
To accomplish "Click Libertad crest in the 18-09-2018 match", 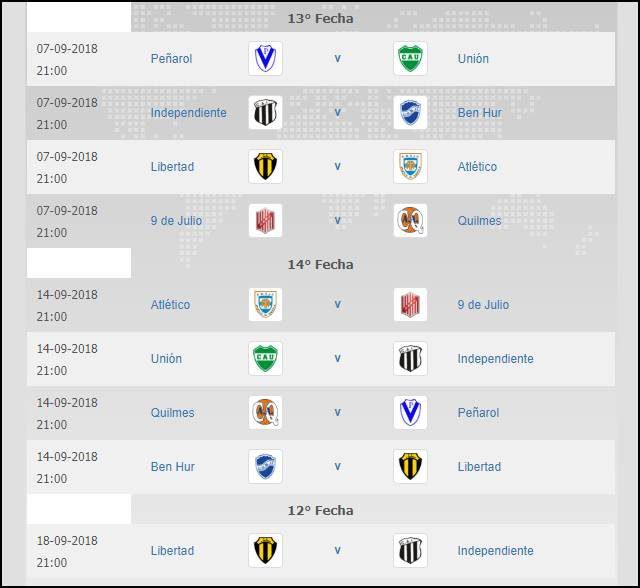I will [x=265, y=551].
